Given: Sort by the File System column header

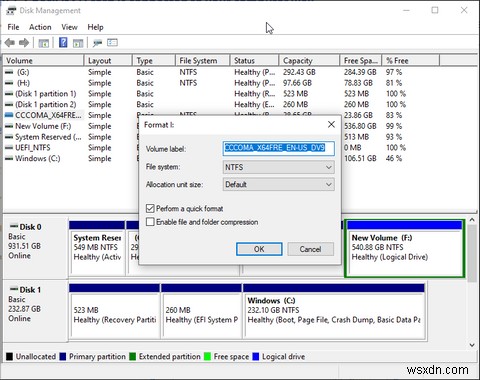Looking at the screenshot, I should click(203, 60).
